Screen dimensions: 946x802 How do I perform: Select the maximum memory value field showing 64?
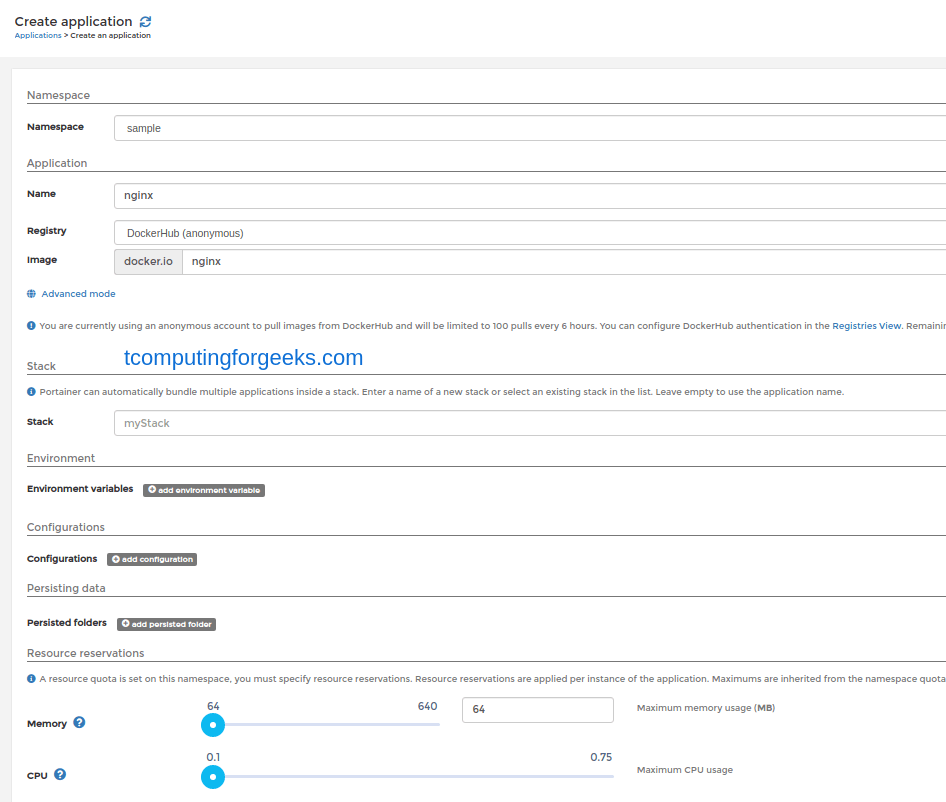click(x=537, y=710)
